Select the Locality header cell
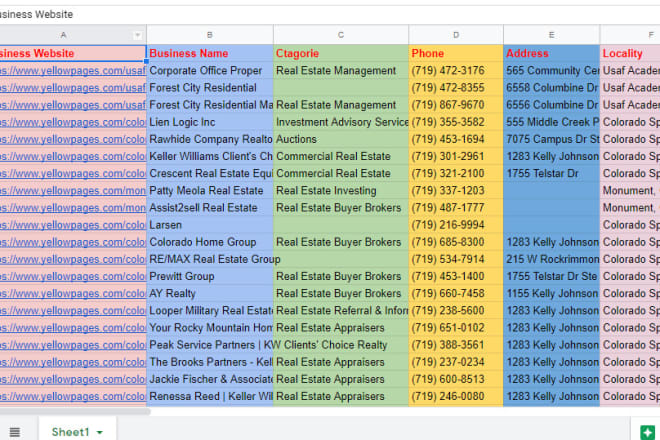This screenshot has height=440, width=660. click(x=630, y=53)
